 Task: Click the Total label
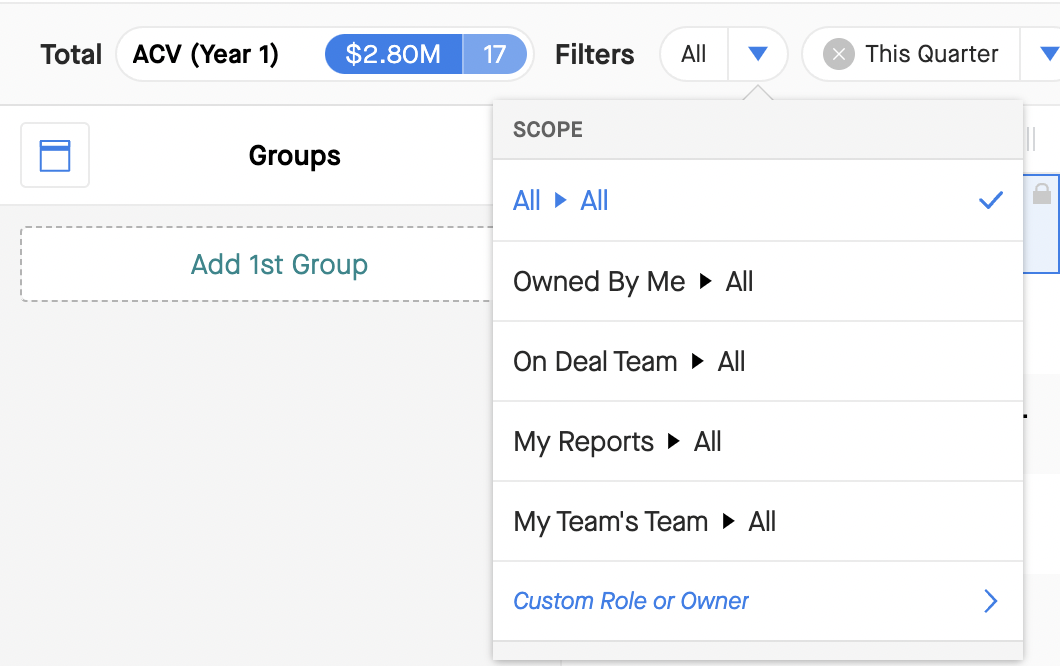click(x=71, y=55)
